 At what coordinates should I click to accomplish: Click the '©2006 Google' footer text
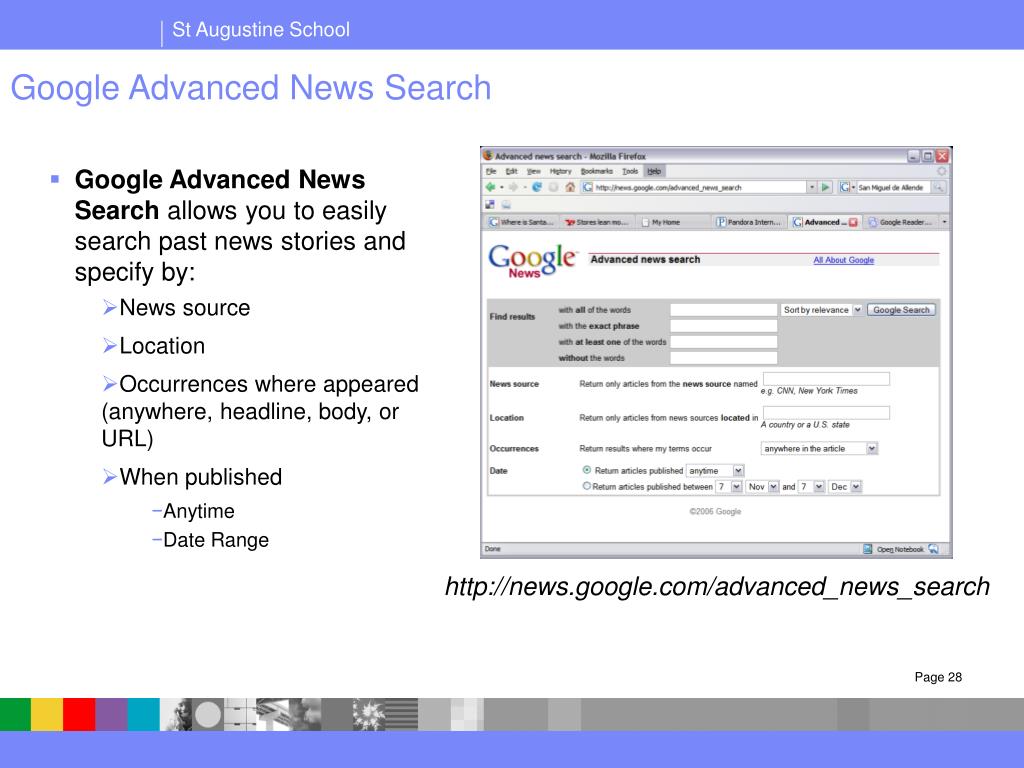coord(715,511)
